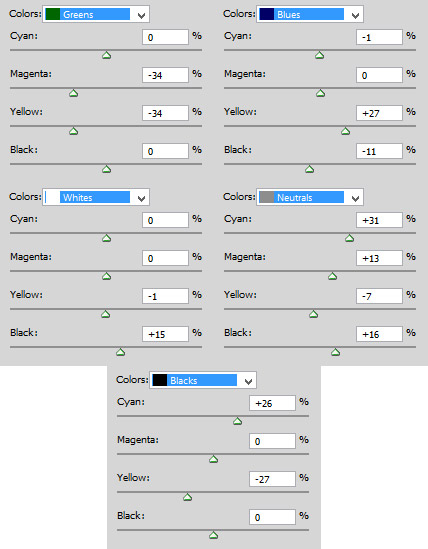Click the Whites Black value field showing +15
The height and width of the screenshot is (549, 428).
click(165, 334)
